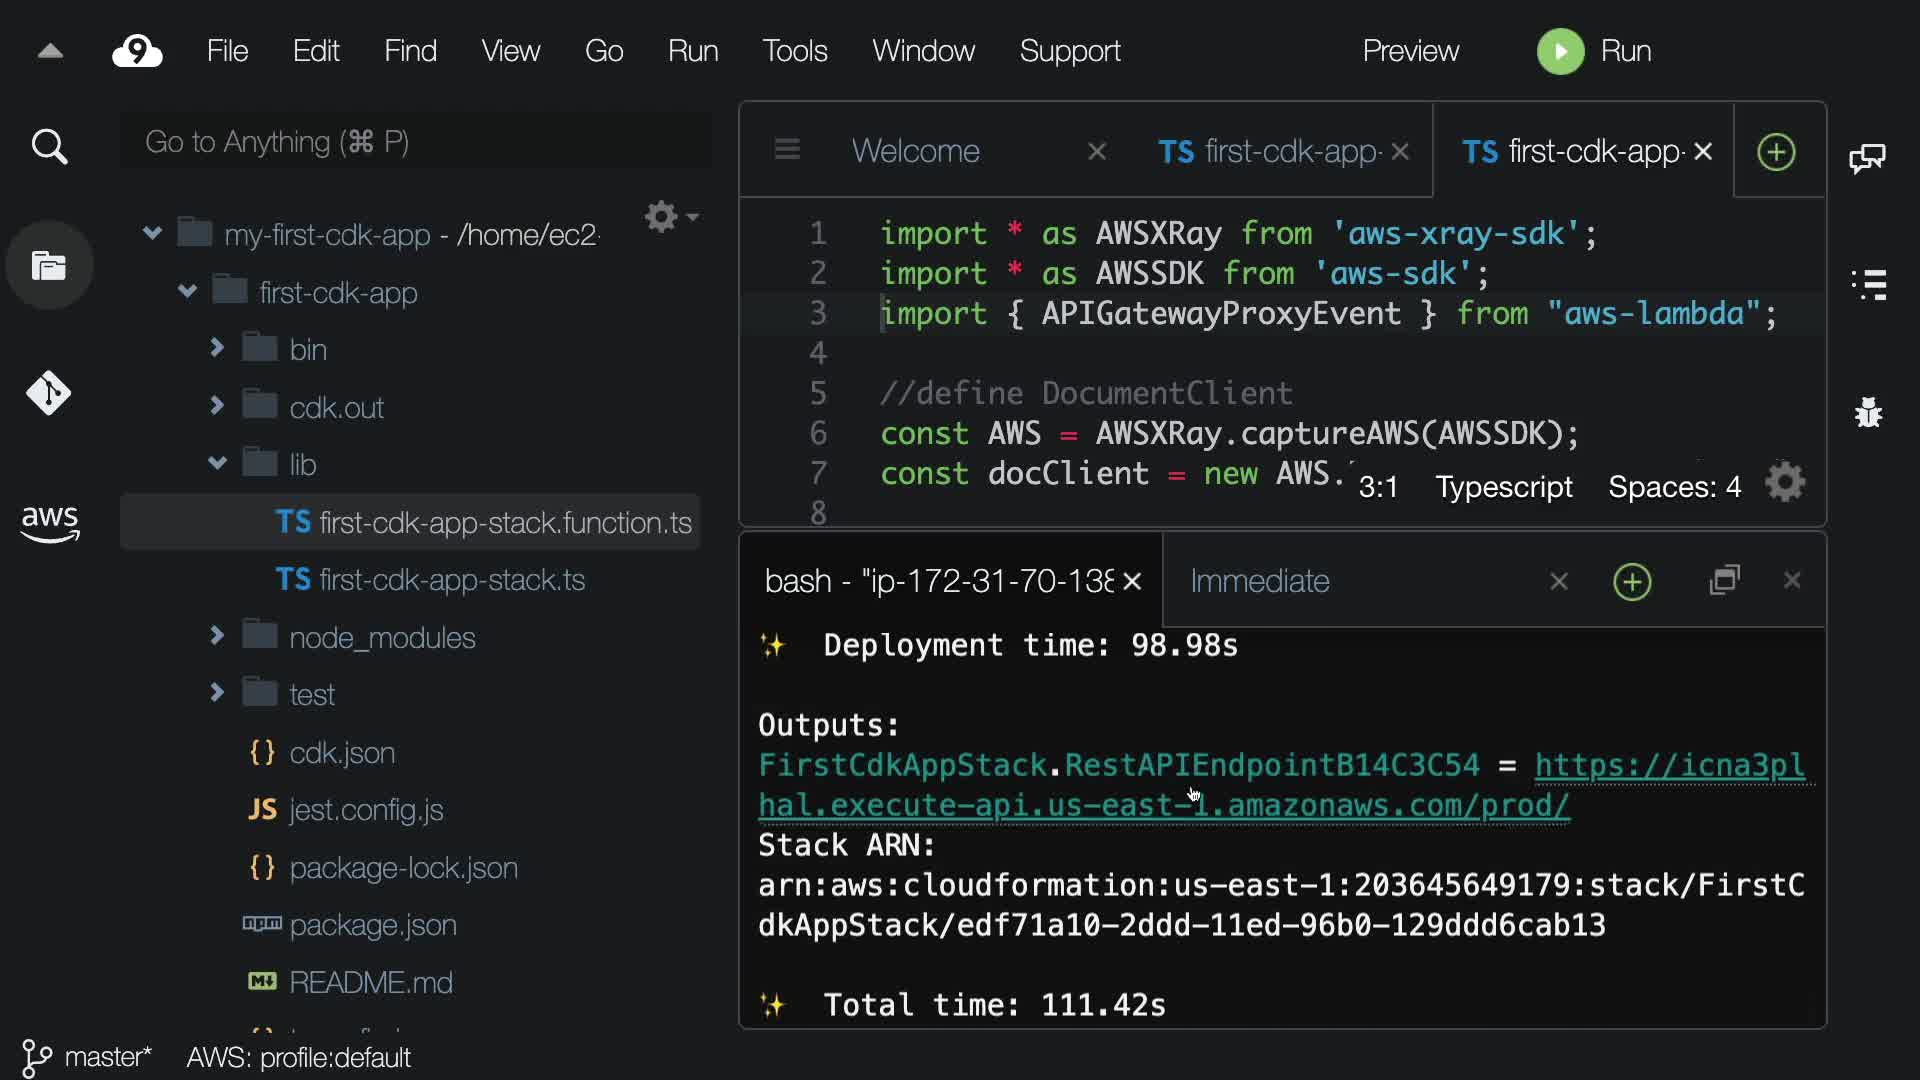Open the Environment file tree panel icon

click(49, 266)
